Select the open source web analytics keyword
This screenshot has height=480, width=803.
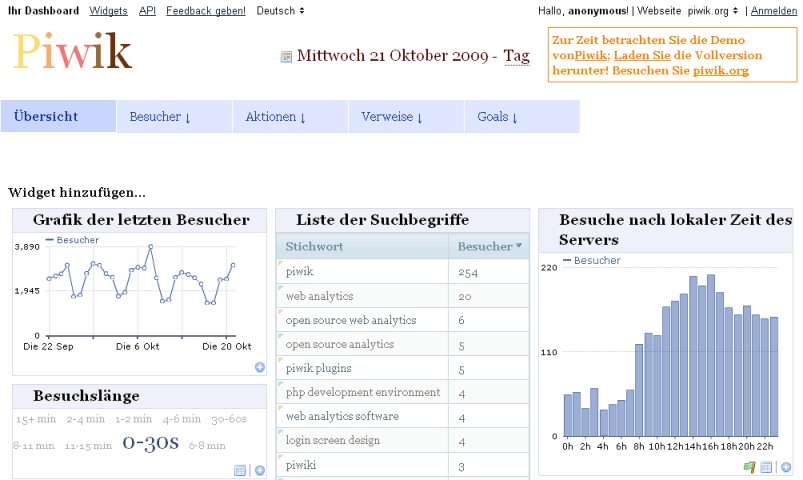coord(351,320)
